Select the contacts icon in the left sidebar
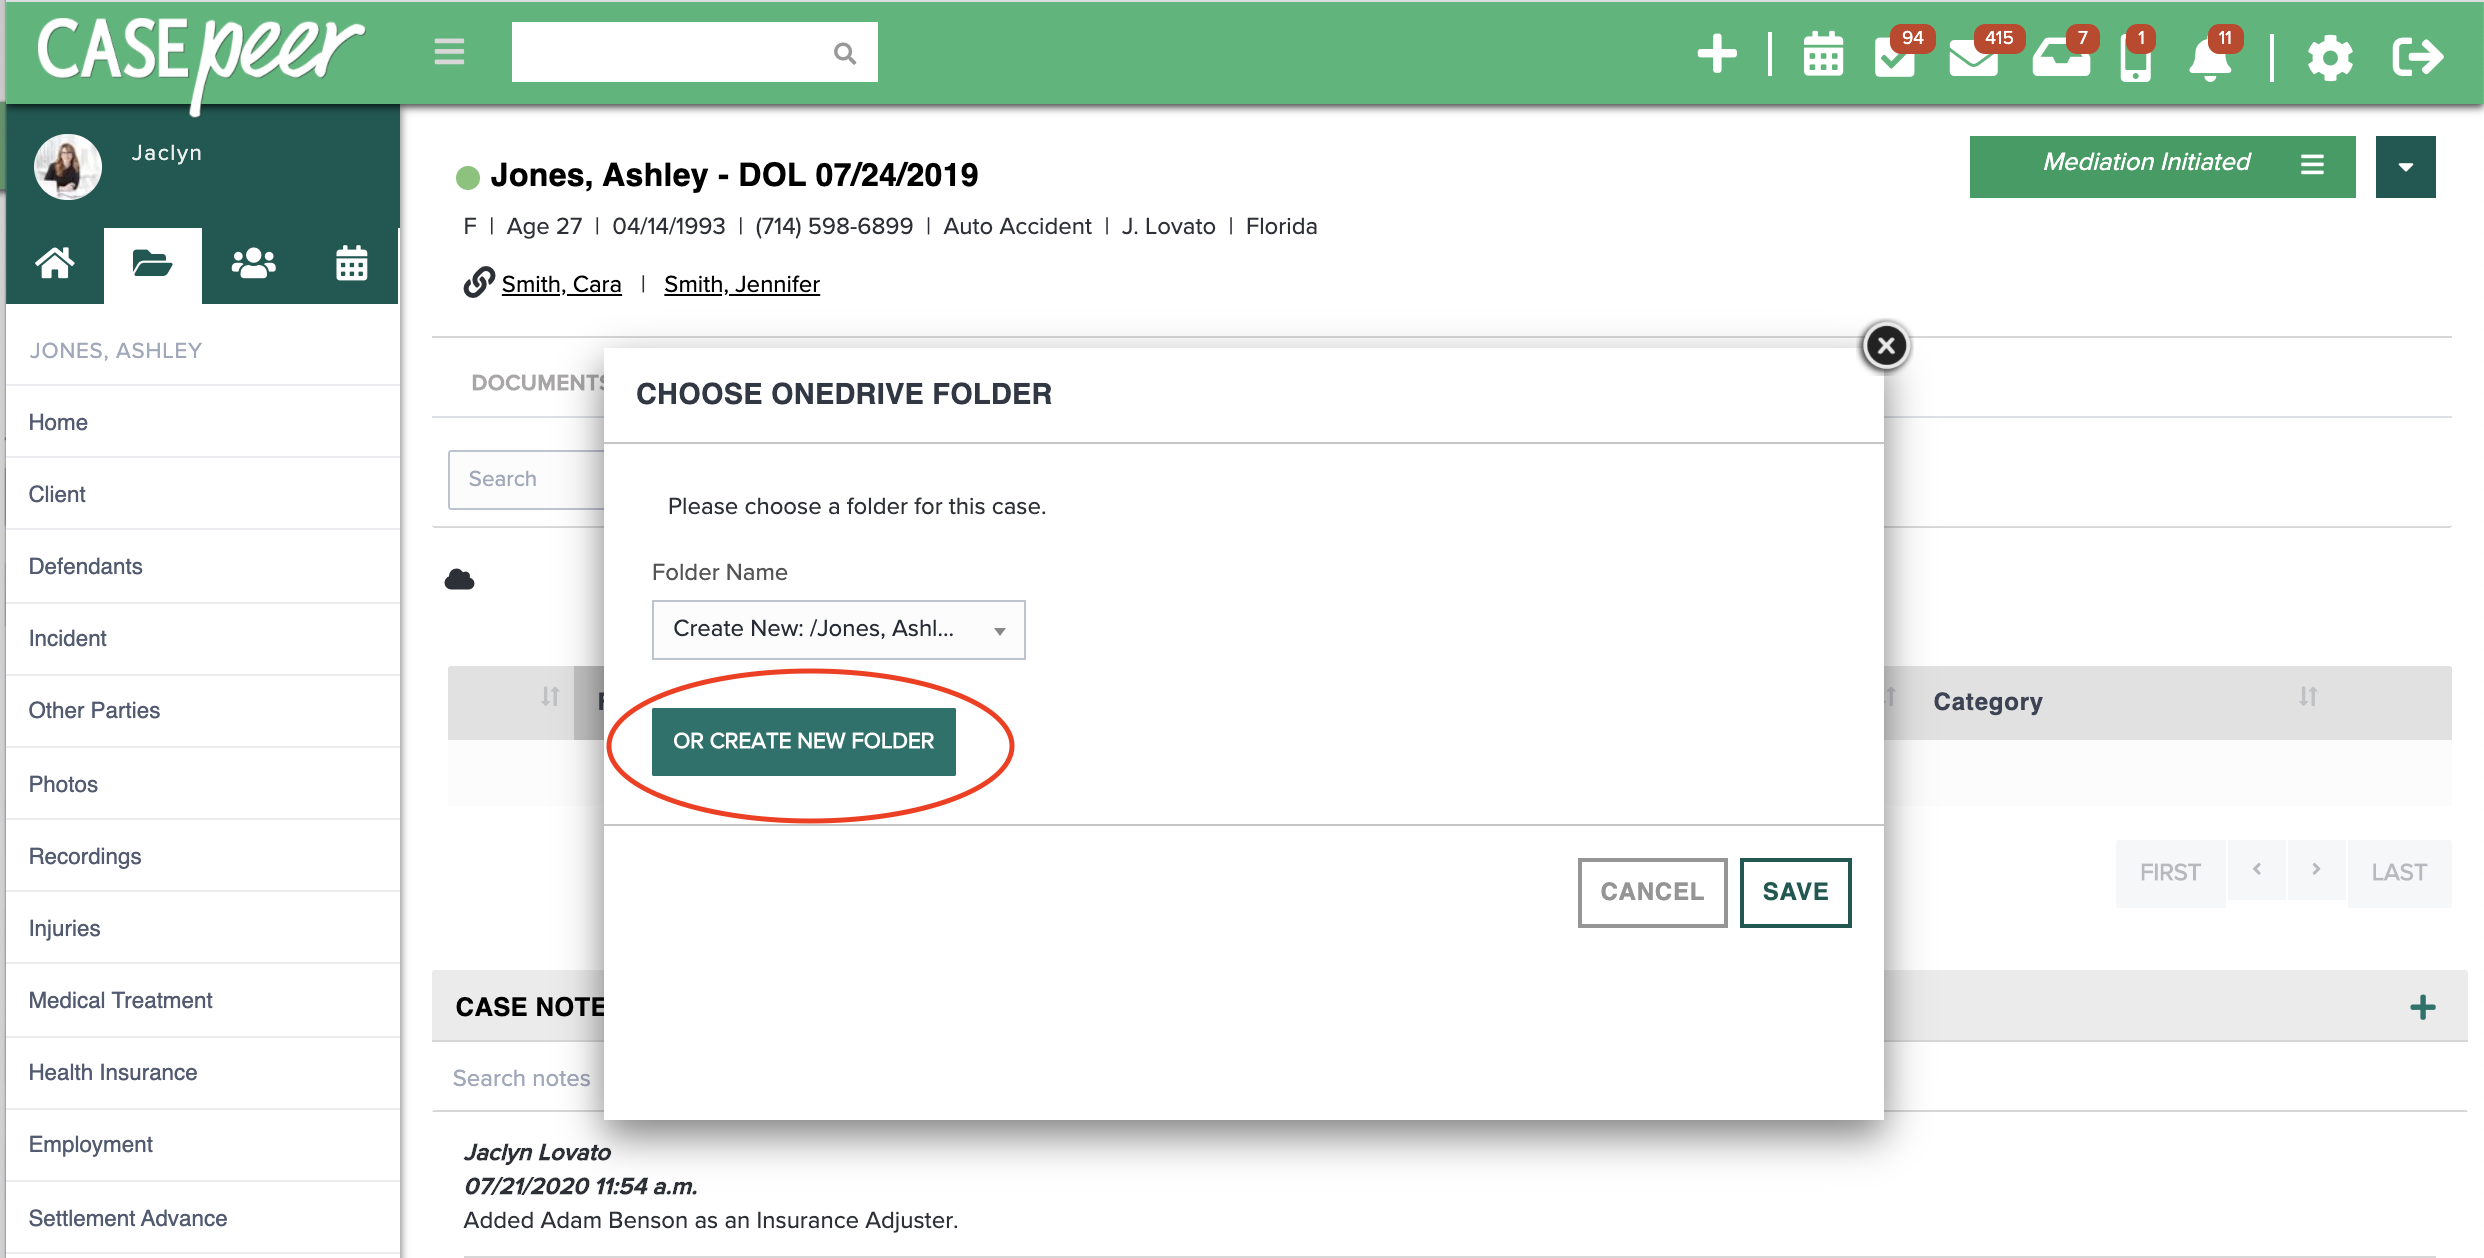The height and width of the screenshot is (1258, 2484). [x=252, y=263]
